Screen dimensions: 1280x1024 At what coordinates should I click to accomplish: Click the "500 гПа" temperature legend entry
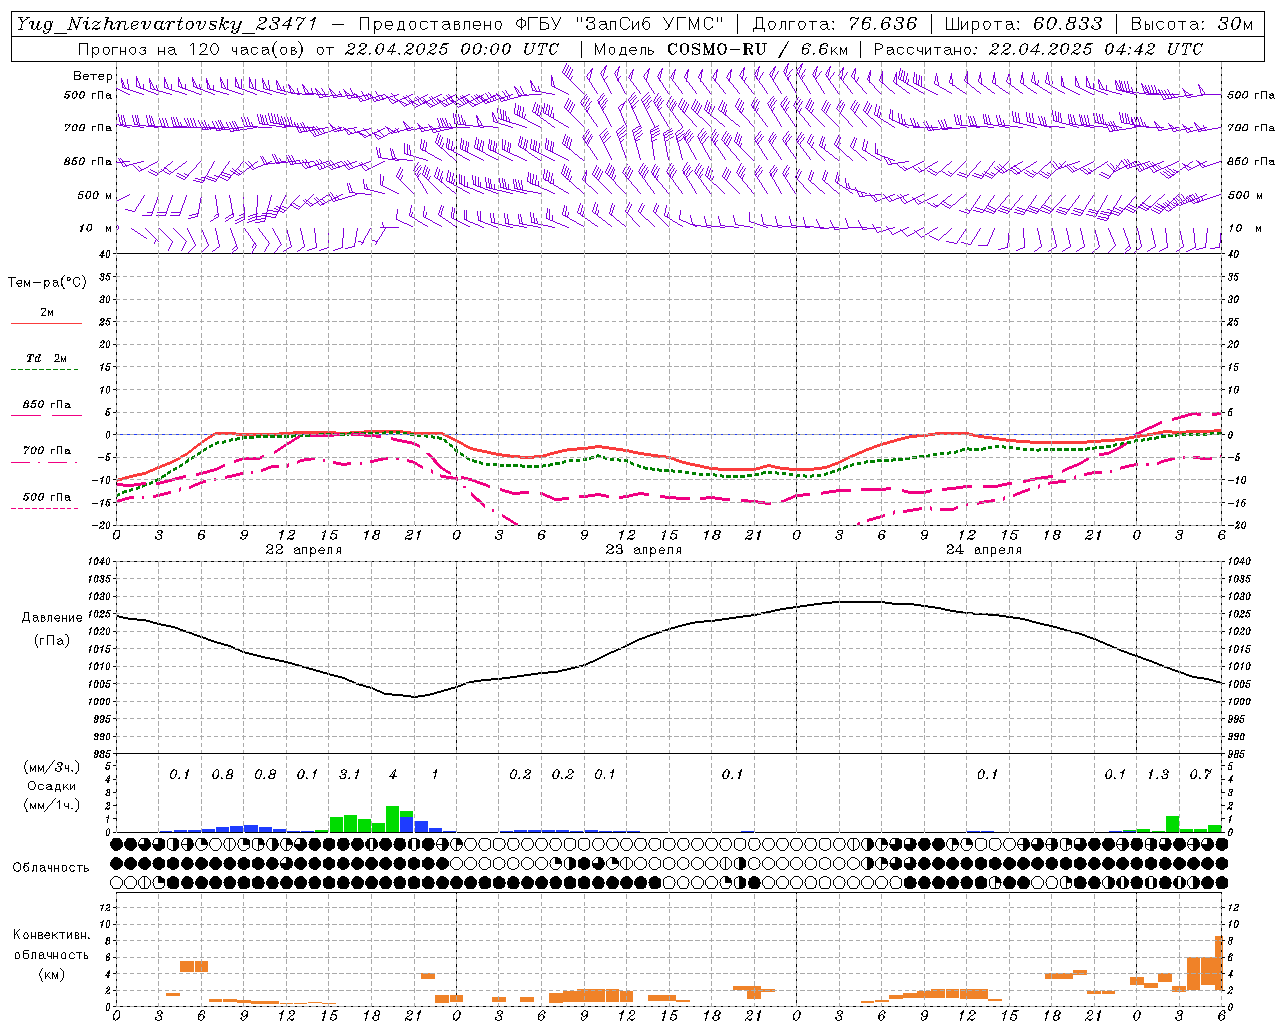point(47,496)
